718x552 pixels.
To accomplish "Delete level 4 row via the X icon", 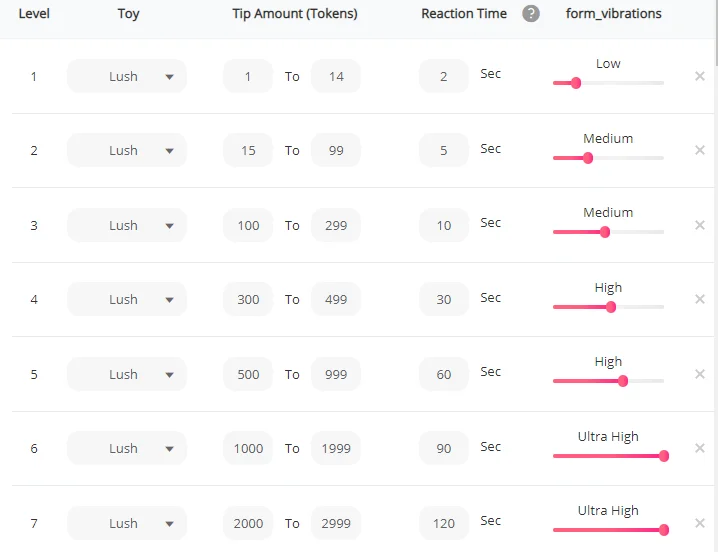I will point(700,299).
